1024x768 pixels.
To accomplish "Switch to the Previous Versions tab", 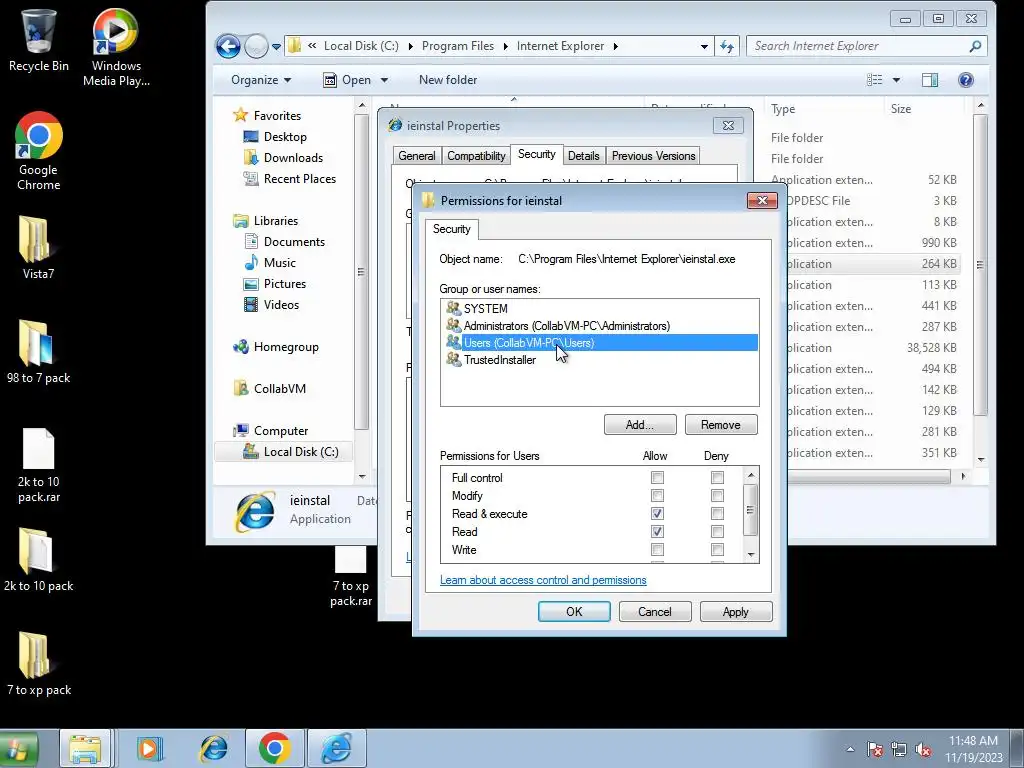I will click(x=653, y=156).
